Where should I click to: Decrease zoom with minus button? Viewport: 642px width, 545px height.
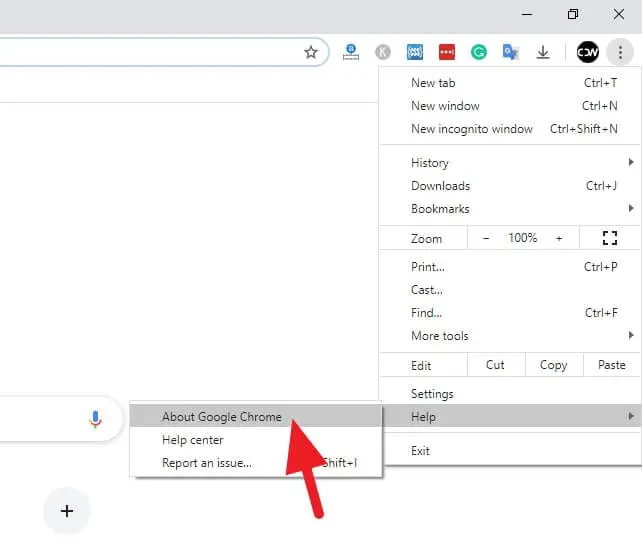[486, 238]
